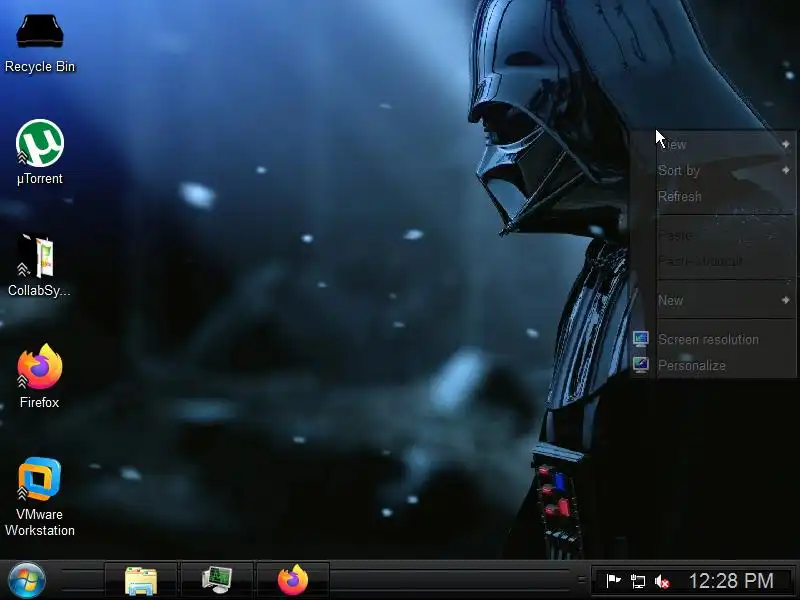Viewport: 800px width, 600px height.
Task: Expand the arrow beside View
Action: [x=786, y=144]
